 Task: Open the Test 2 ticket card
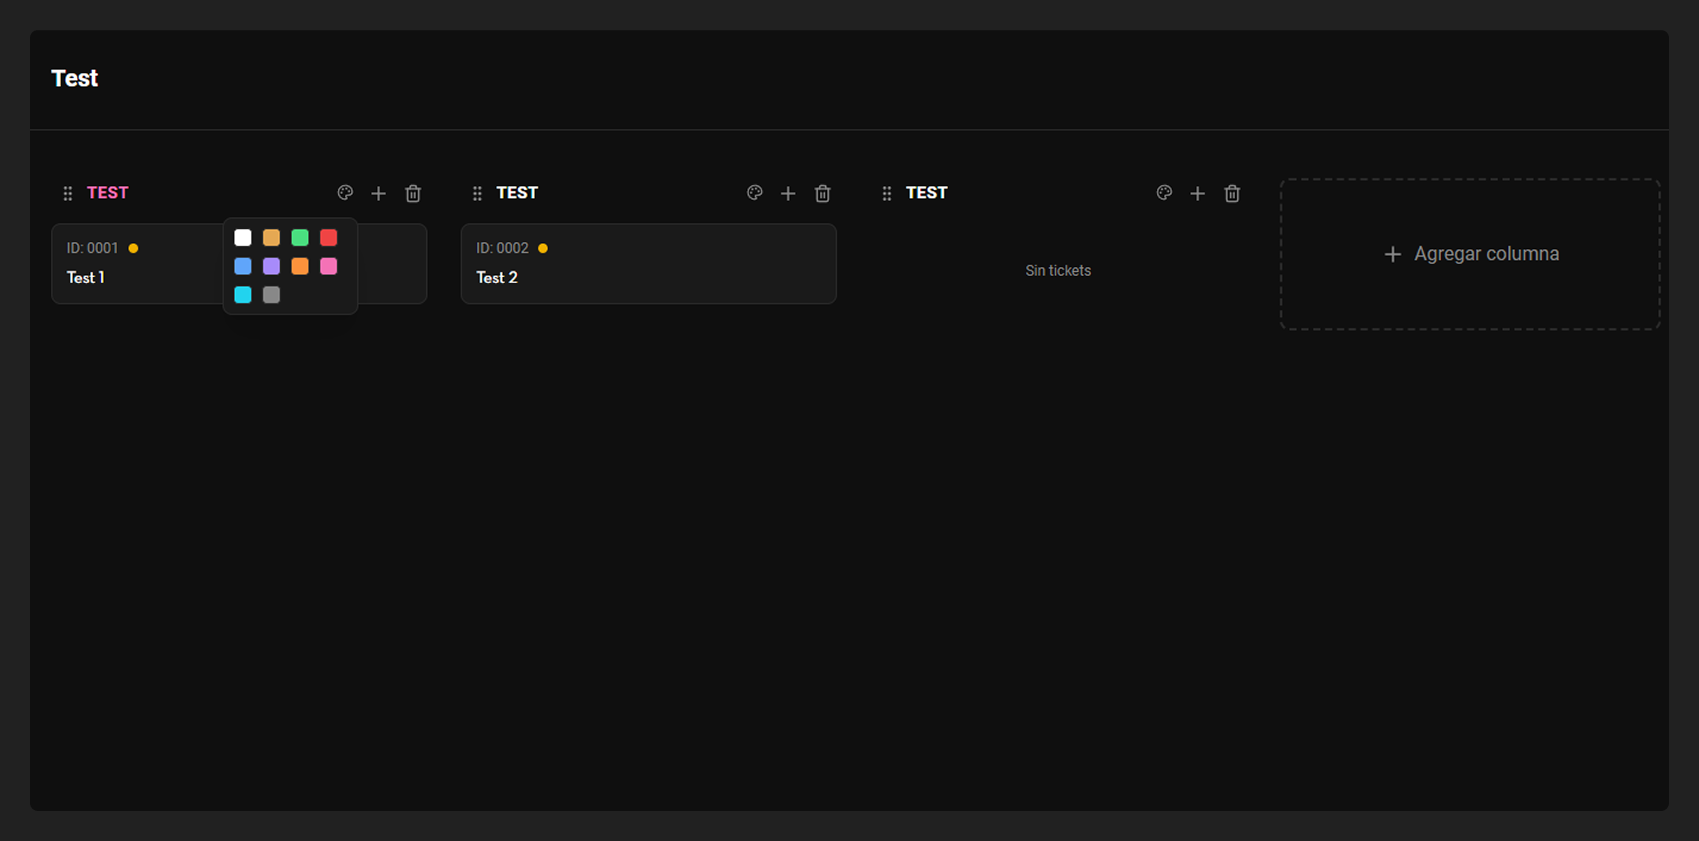[648, 263]
